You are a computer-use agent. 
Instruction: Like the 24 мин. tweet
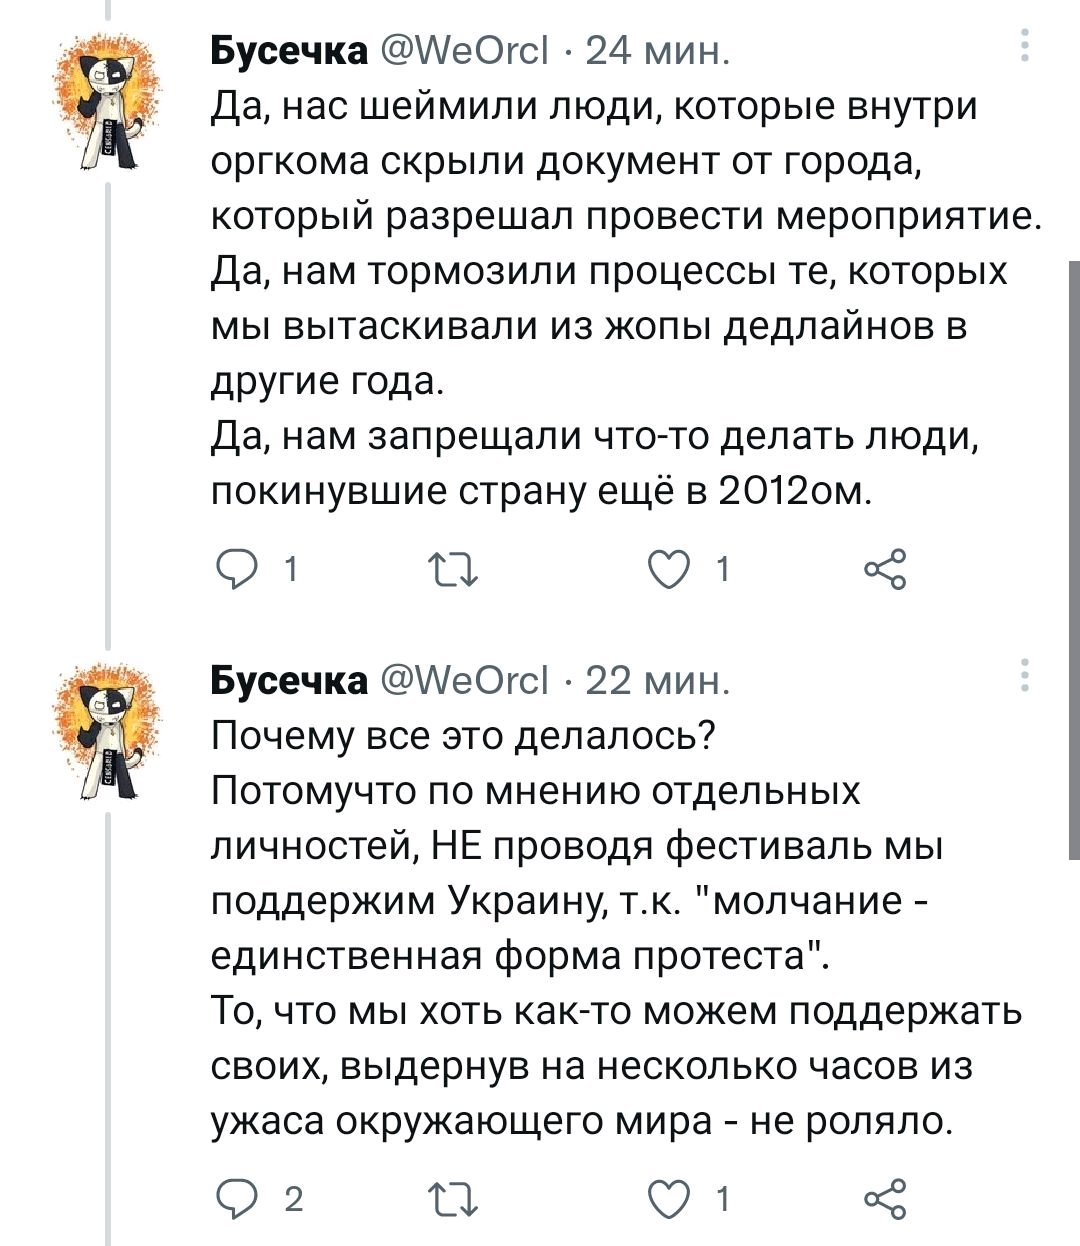pyautogui.click(x=666, y=570)
